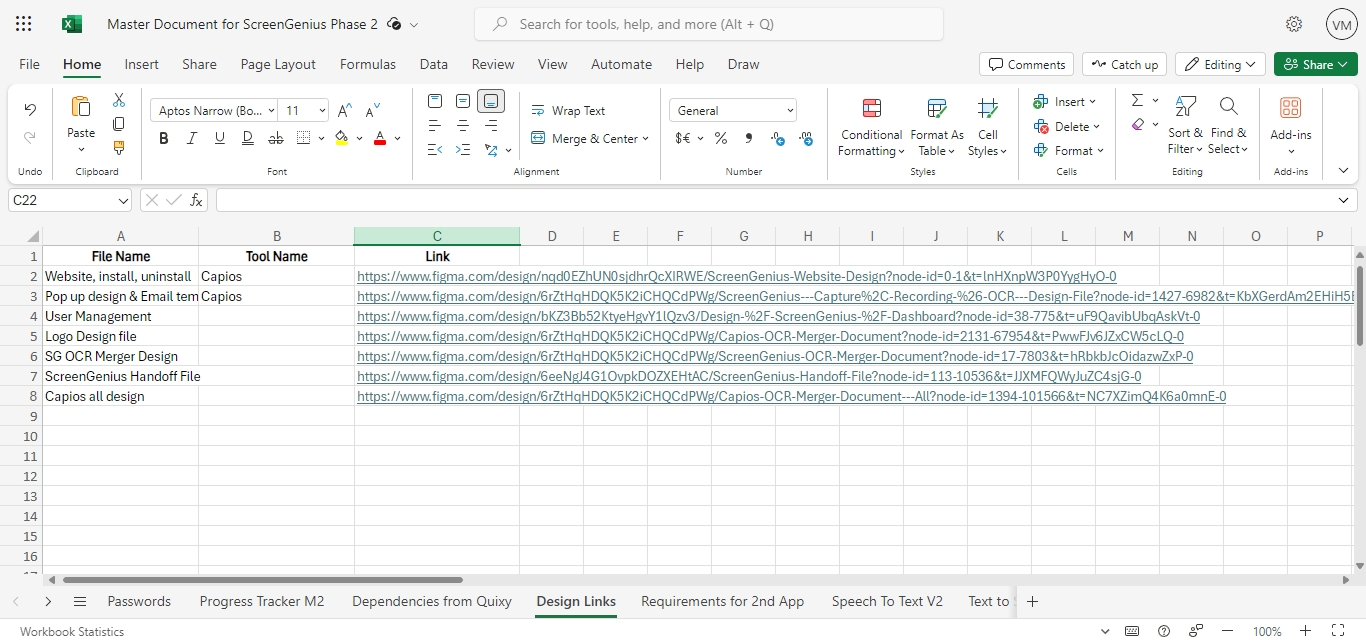Apply percent style number format
This screenshot has height=641, width=1366.
click(x=721, y=139)
